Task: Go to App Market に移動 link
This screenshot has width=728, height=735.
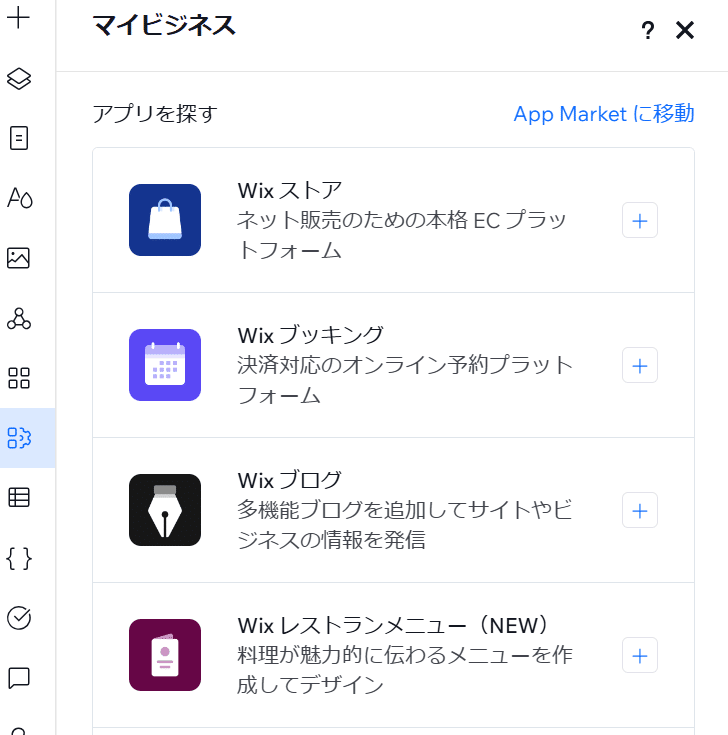Action: (x=604, y=114)
